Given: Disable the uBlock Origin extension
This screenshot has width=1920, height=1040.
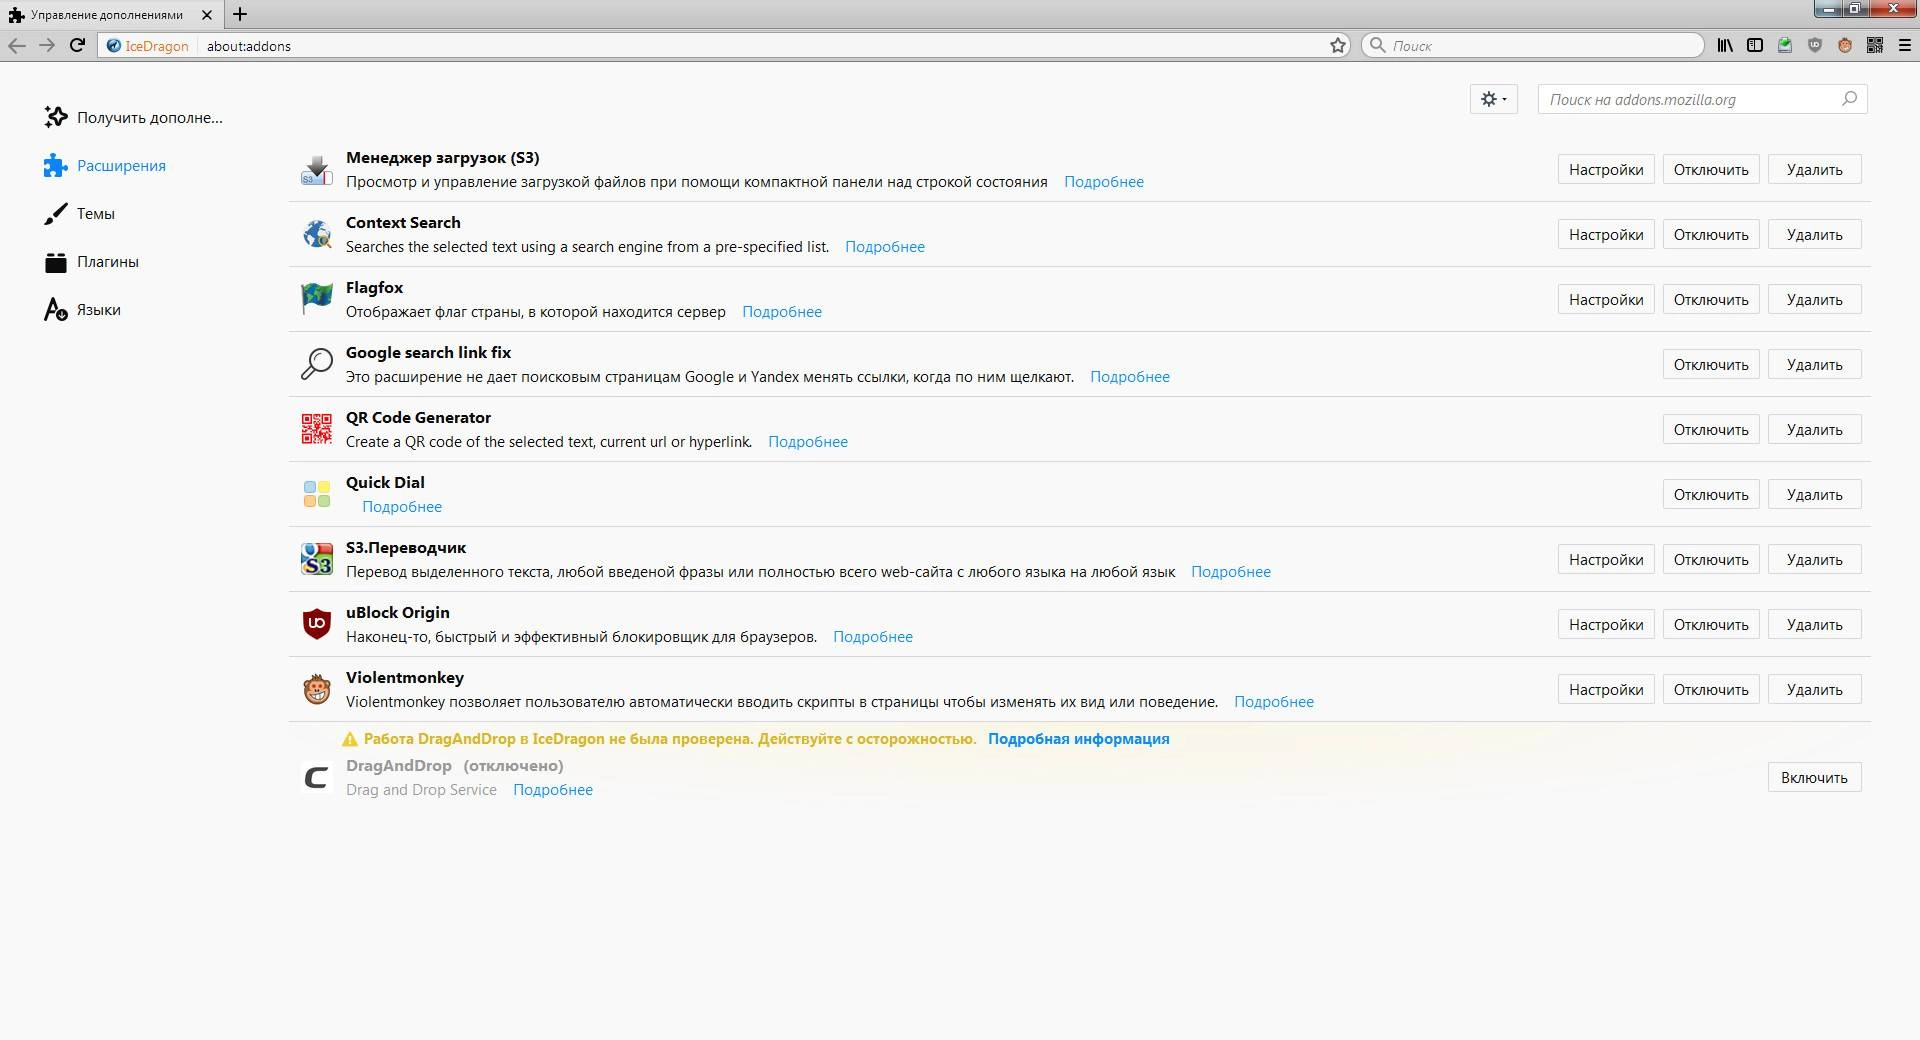Looking at the screenshot, I should coord(1711,624).
